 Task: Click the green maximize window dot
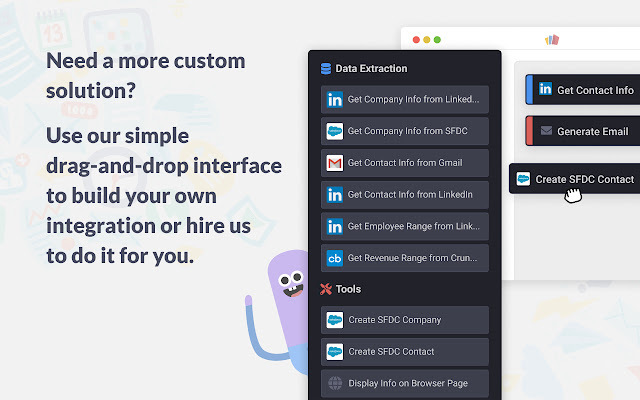click(438, 40)
